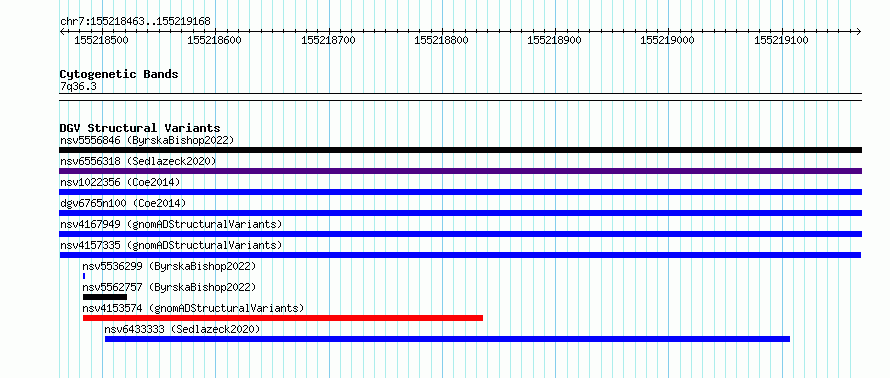Click the blue nsv1022356 variant bar
Viewport: 890px width, 378px height.
460,192
